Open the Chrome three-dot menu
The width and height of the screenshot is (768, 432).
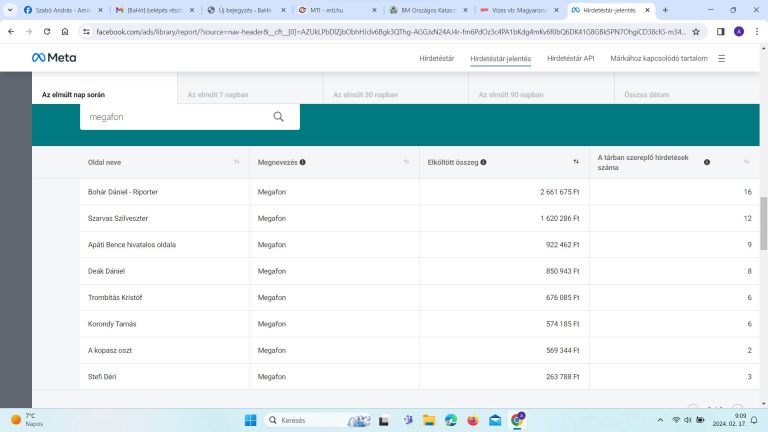[757, 31]
